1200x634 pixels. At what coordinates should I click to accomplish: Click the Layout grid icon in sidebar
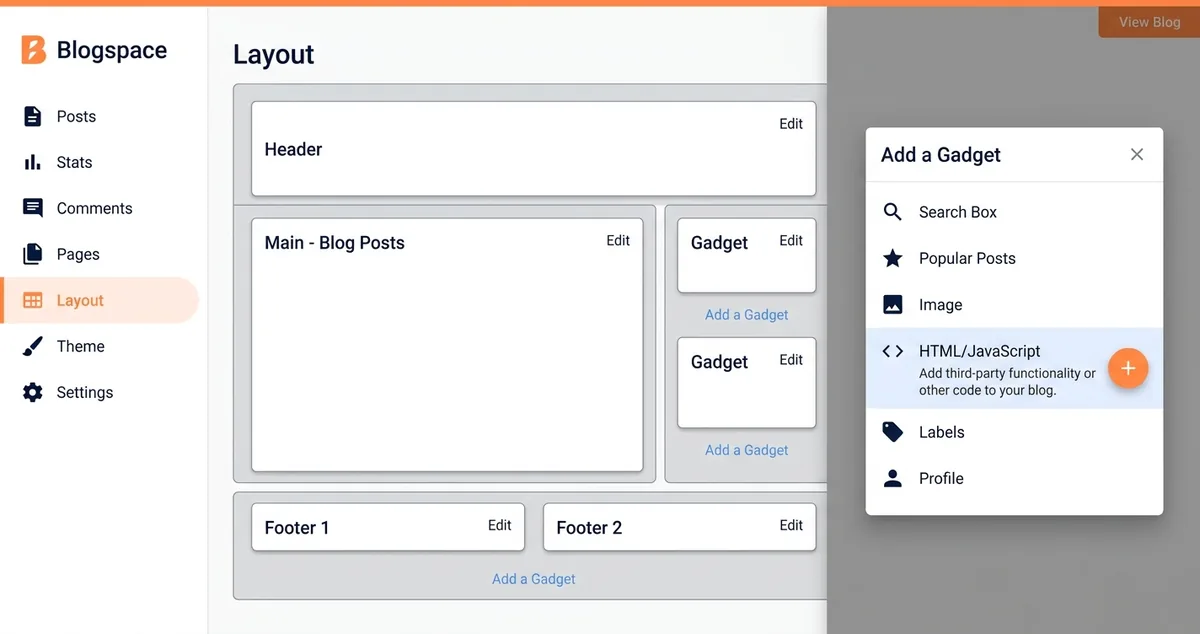pos(33,300)
